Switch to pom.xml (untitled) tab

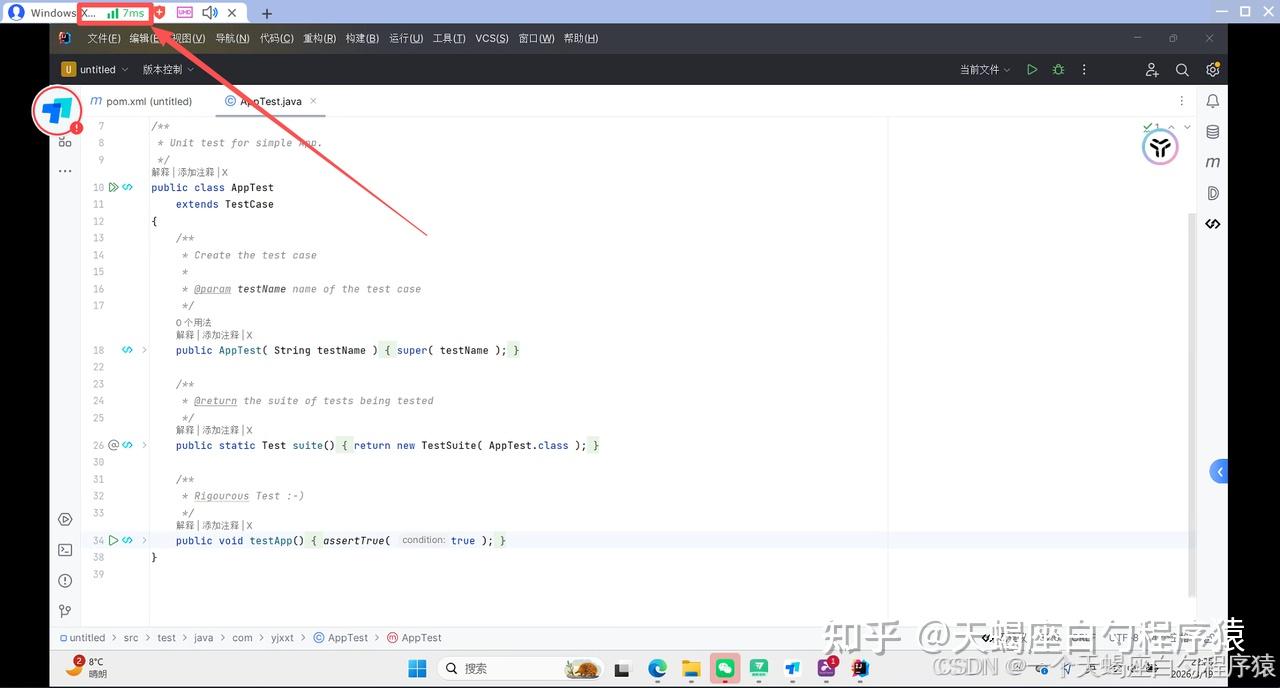[x=141, y=101]
